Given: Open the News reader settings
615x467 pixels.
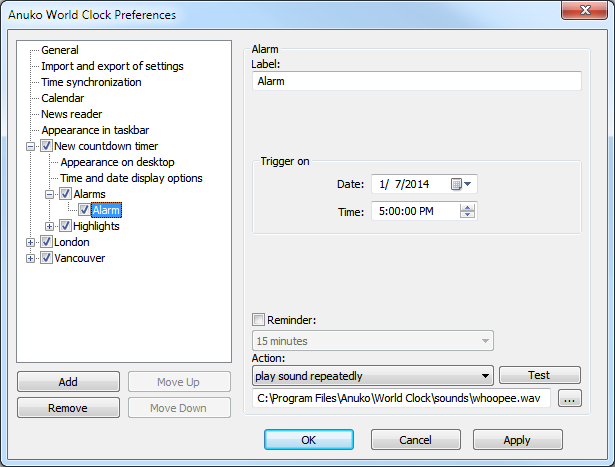Looking at the screenshot, I should 71,114.
